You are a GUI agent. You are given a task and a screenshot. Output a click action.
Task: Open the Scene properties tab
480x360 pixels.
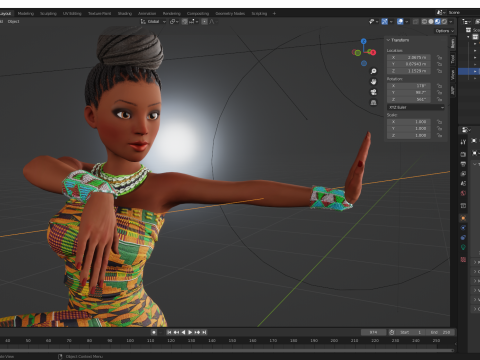(x=463, y=183)
